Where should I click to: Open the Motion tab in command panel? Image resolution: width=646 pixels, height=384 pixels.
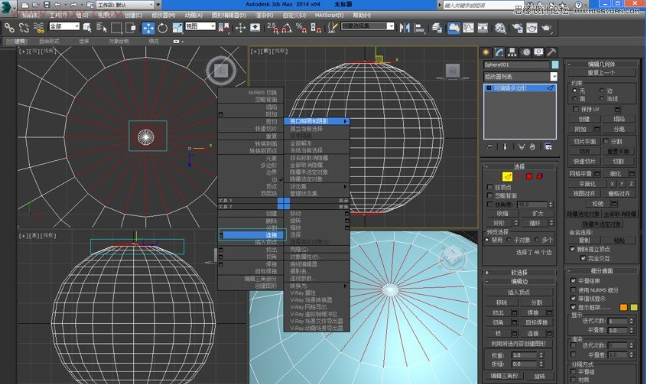[526, 52]
